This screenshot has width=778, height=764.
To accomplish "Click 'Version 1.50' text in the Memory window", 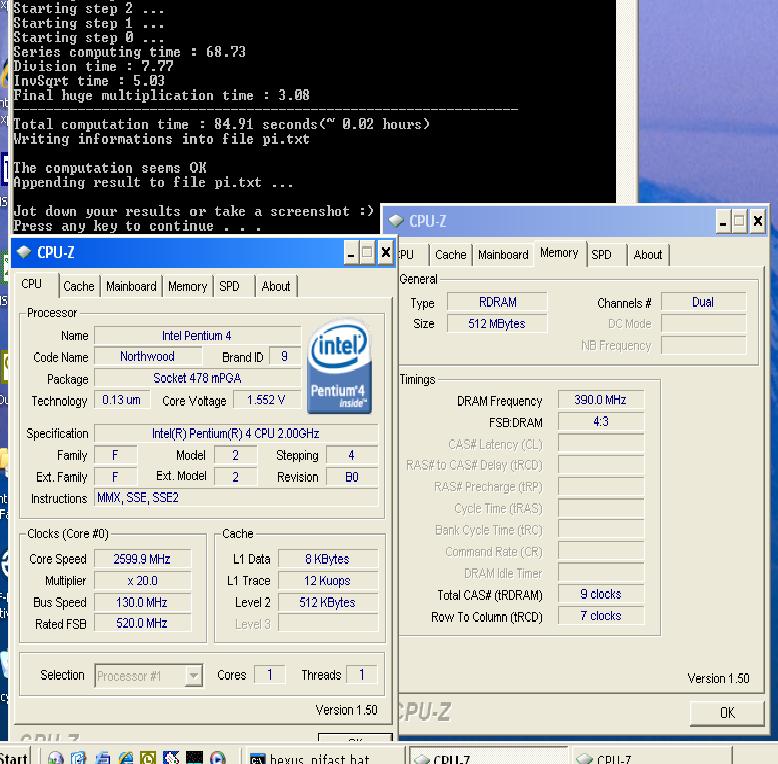I will point(718,678).
